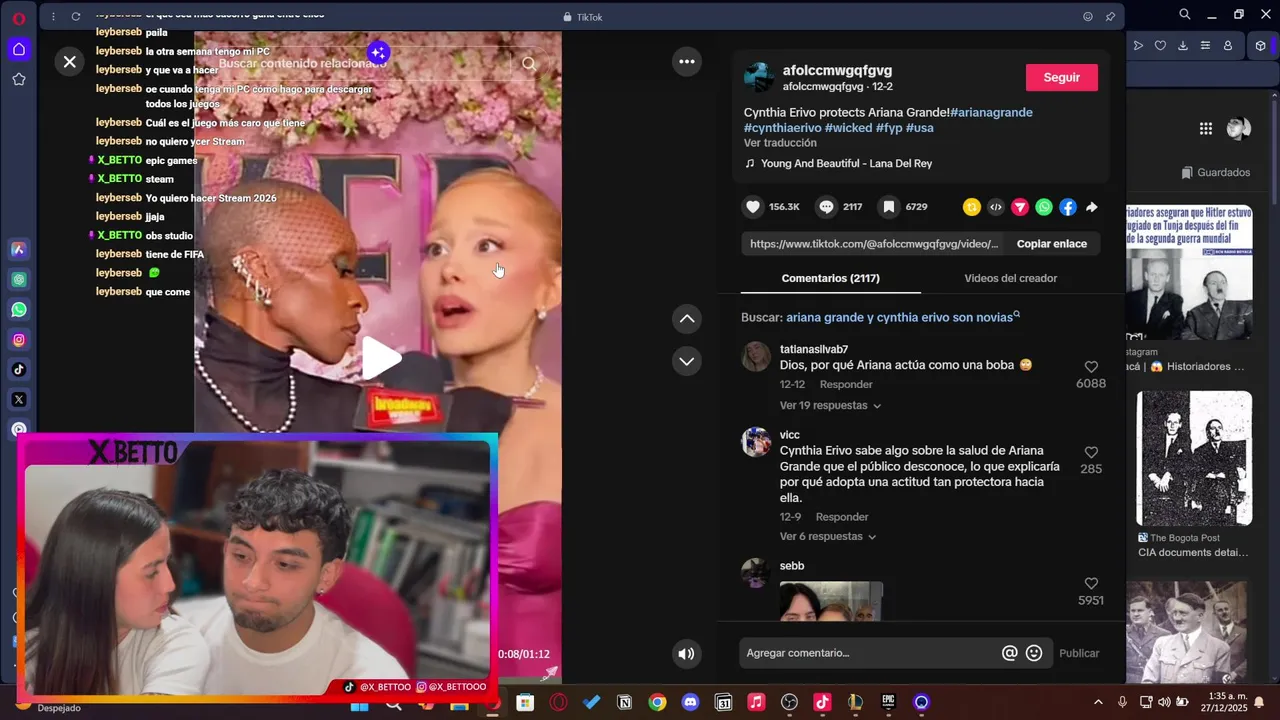The image size is (1280, 720).
Task: Click the sparkle AI search icon
Action: click(378, 52)
